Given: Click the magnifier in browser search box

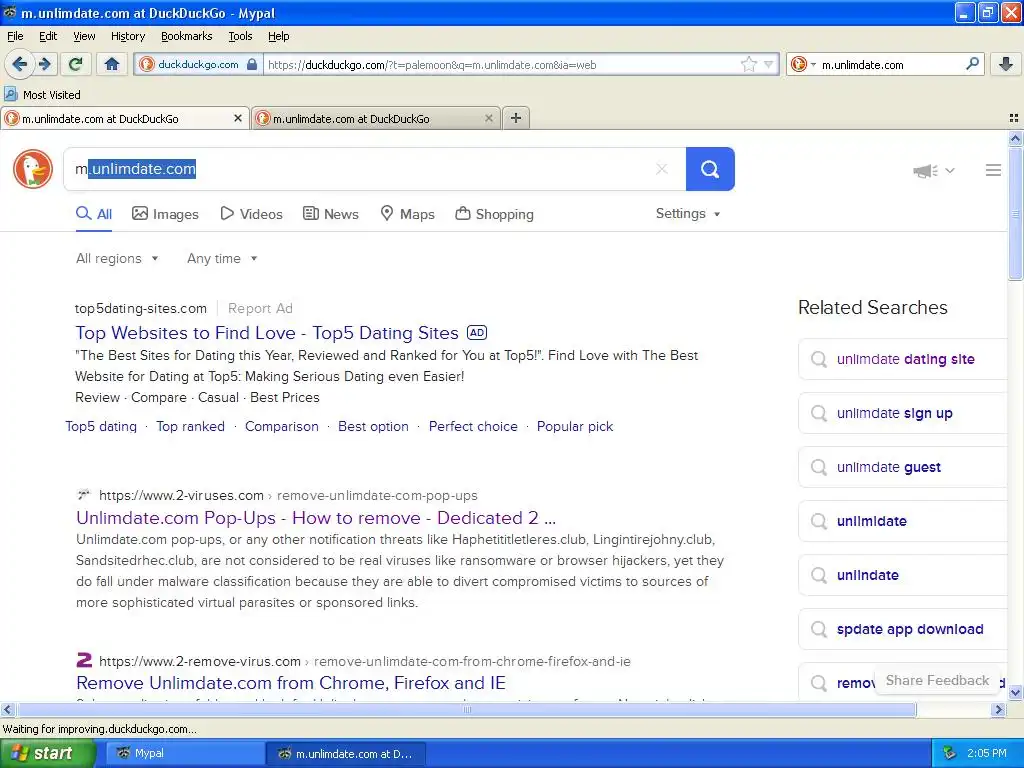Looking at the screenshot, I should [972, 64].
